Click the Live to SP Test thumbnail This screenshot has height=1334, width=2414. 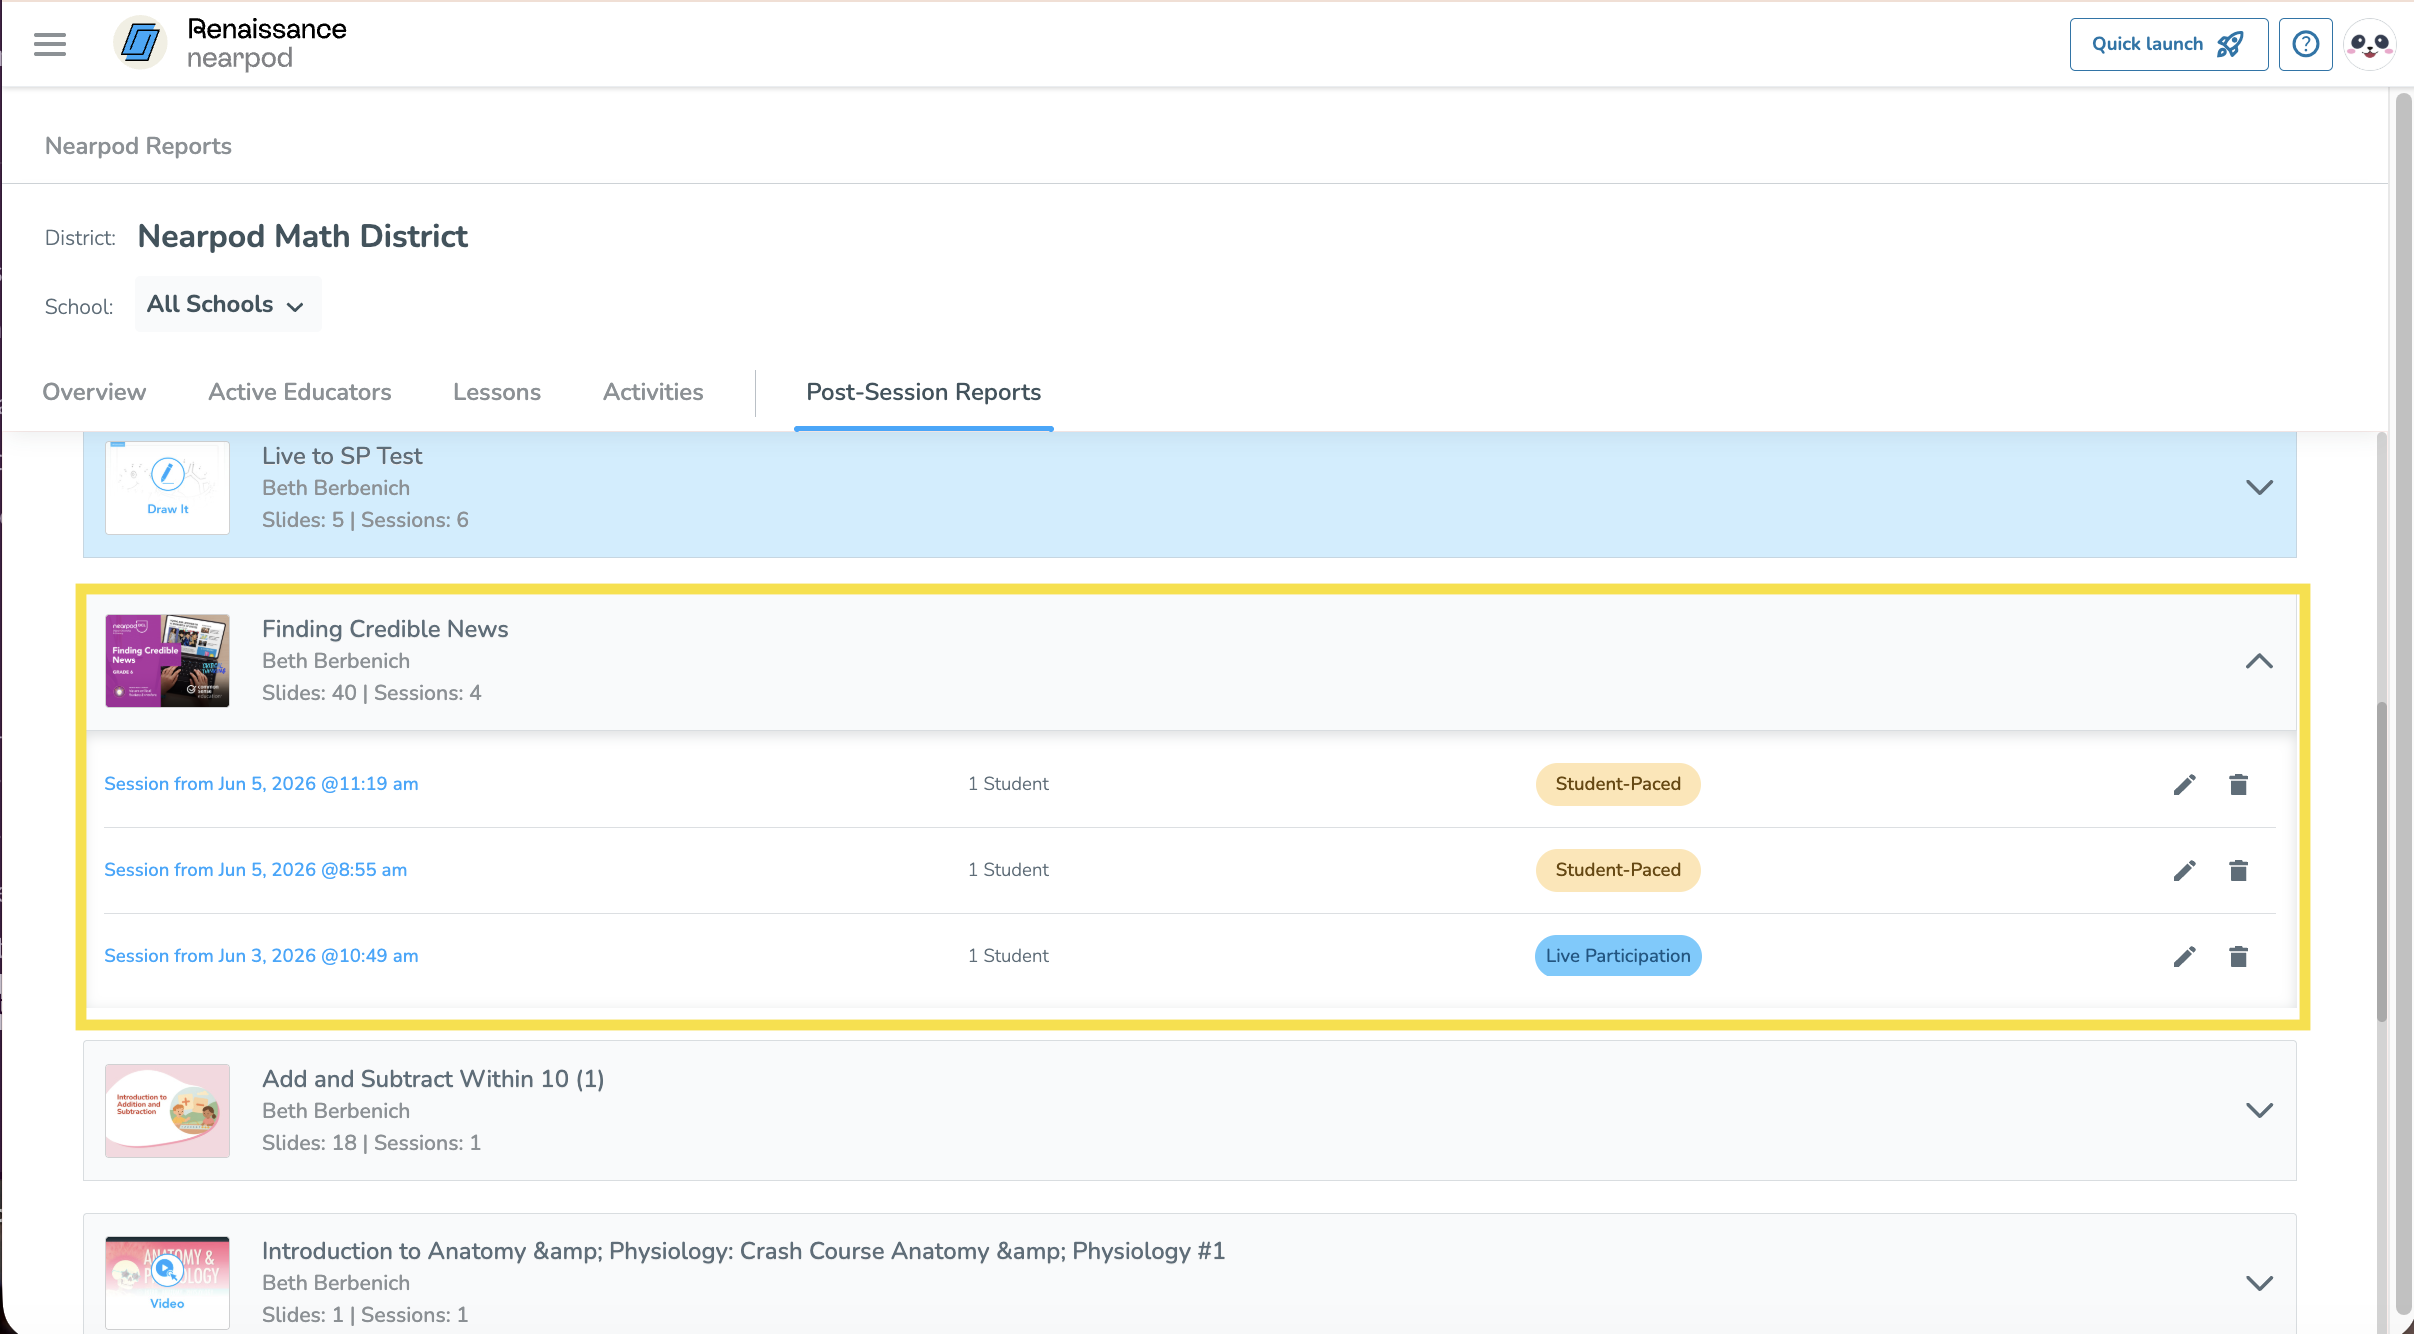click(168, 488)
